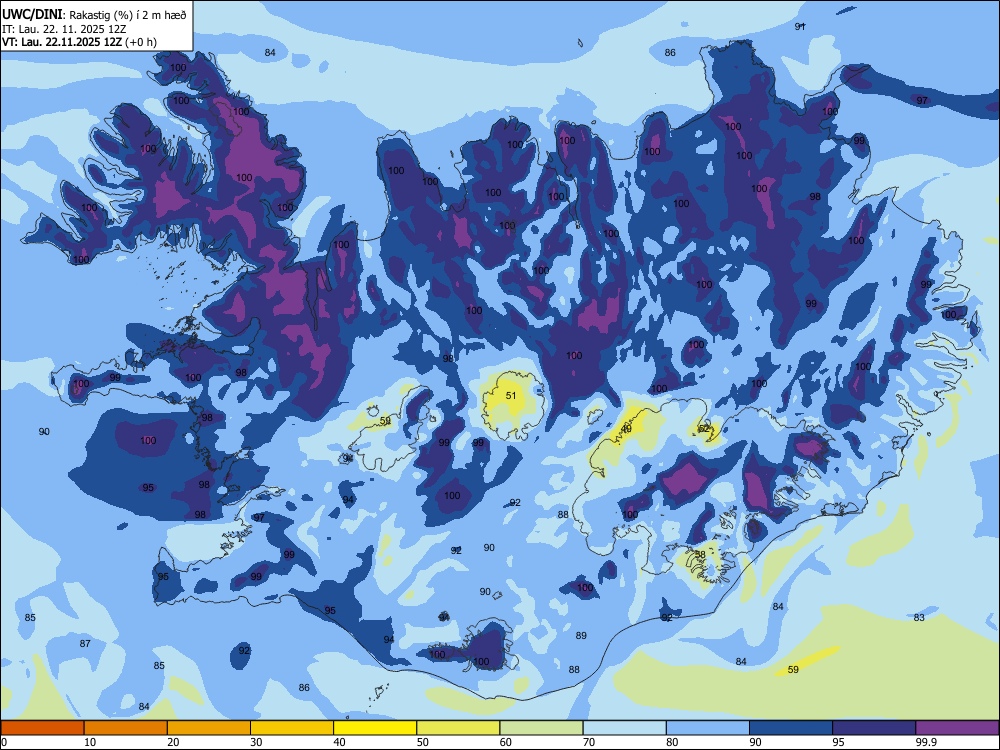The image size is (1000, 750).
Task: Click the "60" legend tick label
Action: pos(506,742)
